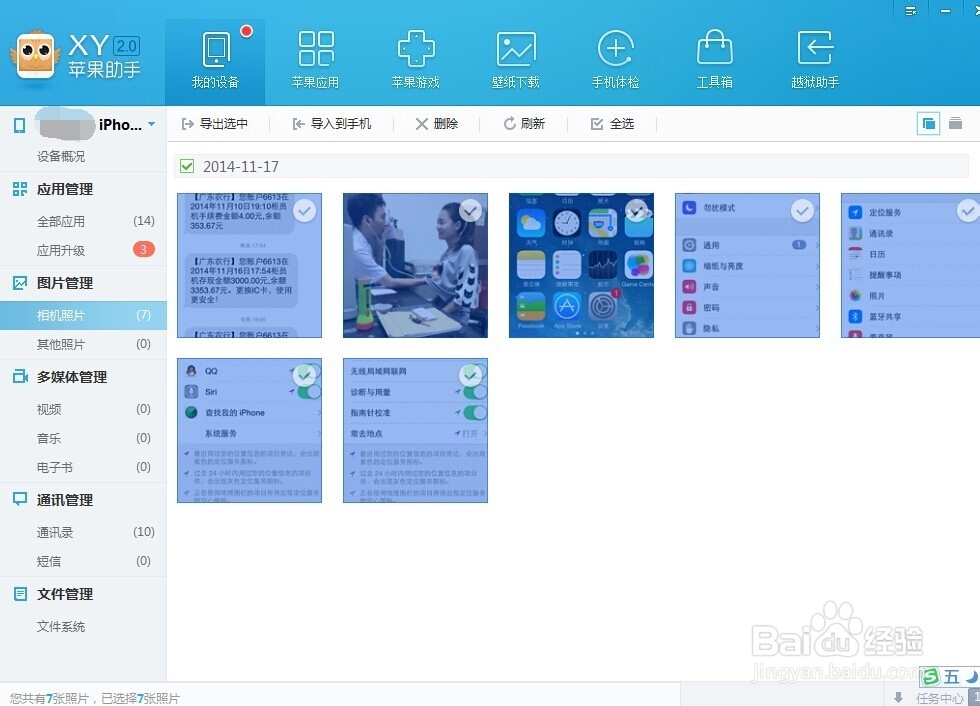
Task: Open the doctor and patient photo thumbnail
Action: (x=416, y=266)
